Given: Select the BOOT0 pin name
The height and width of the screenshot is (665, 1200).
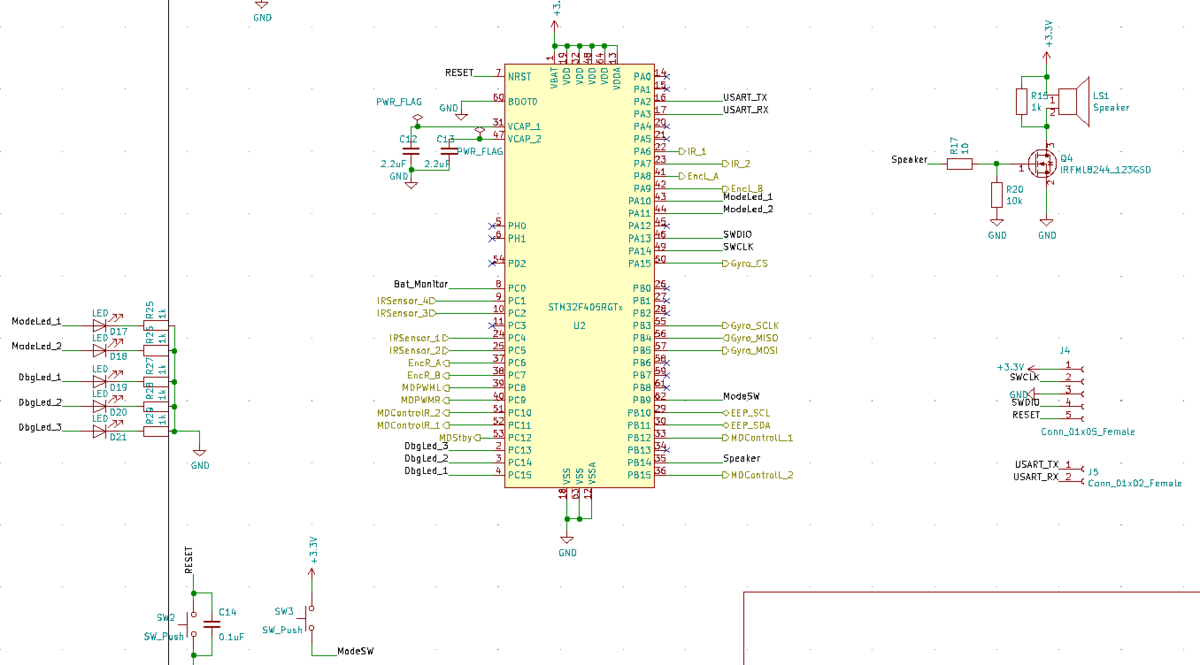Looking at the screenshot, I should coord(523,102).
